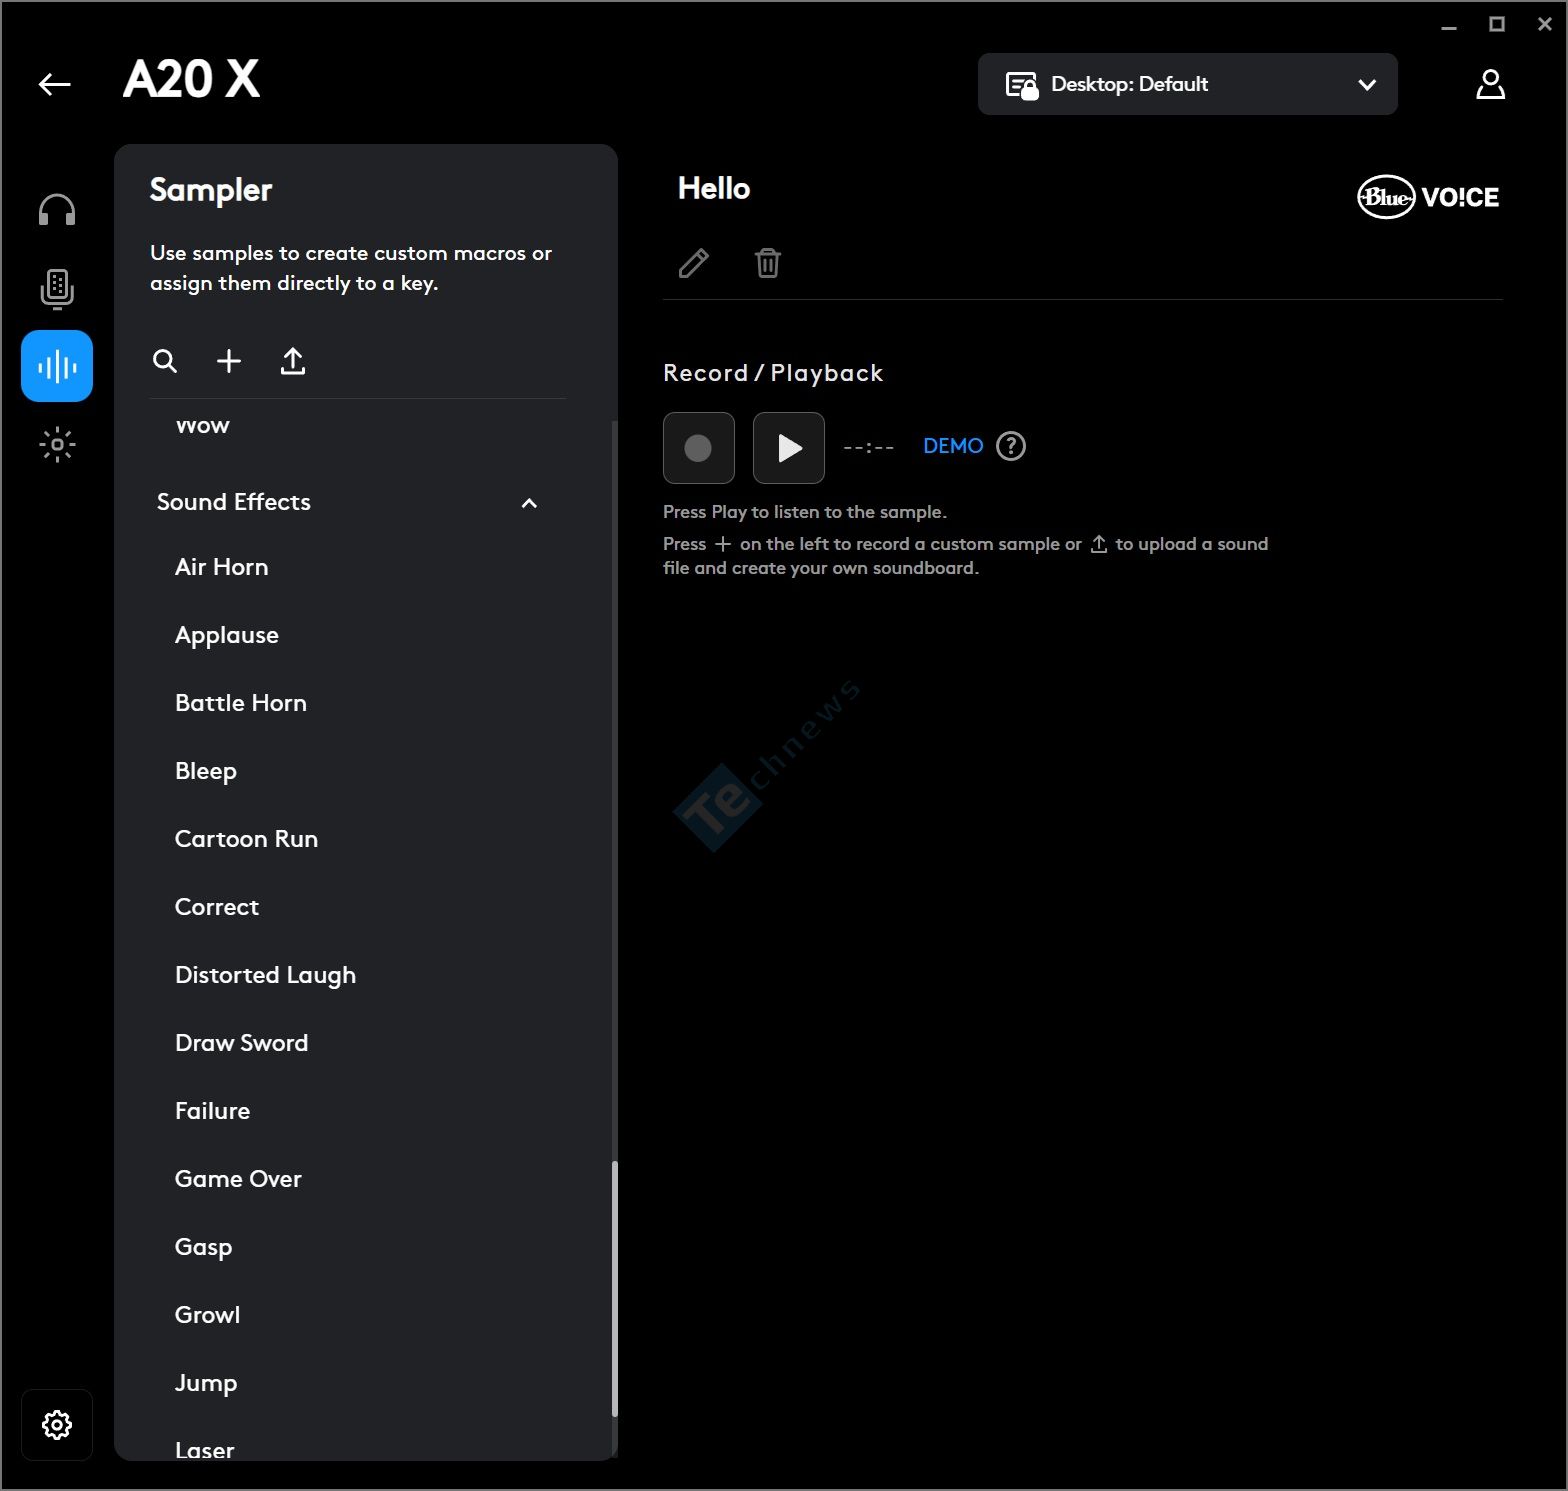
Task: Open the lighting settings sidebar icon
Action: pyautogui.click(x=57, y=444)
